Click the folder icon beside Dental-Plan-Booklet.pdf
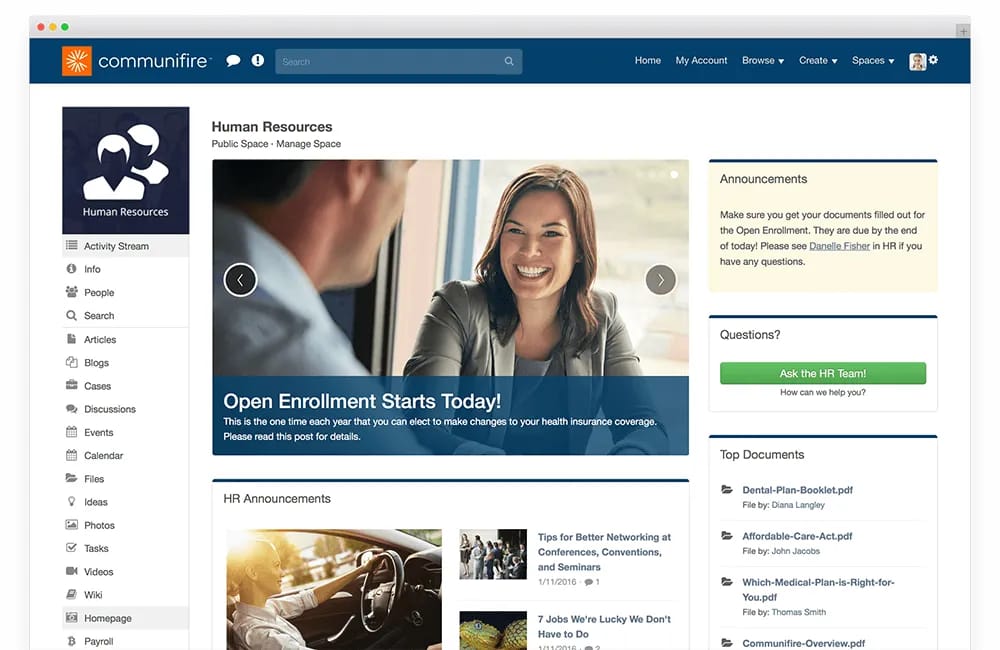The height and width of the screenshot is (650, 1000). [x=726, y=489]
